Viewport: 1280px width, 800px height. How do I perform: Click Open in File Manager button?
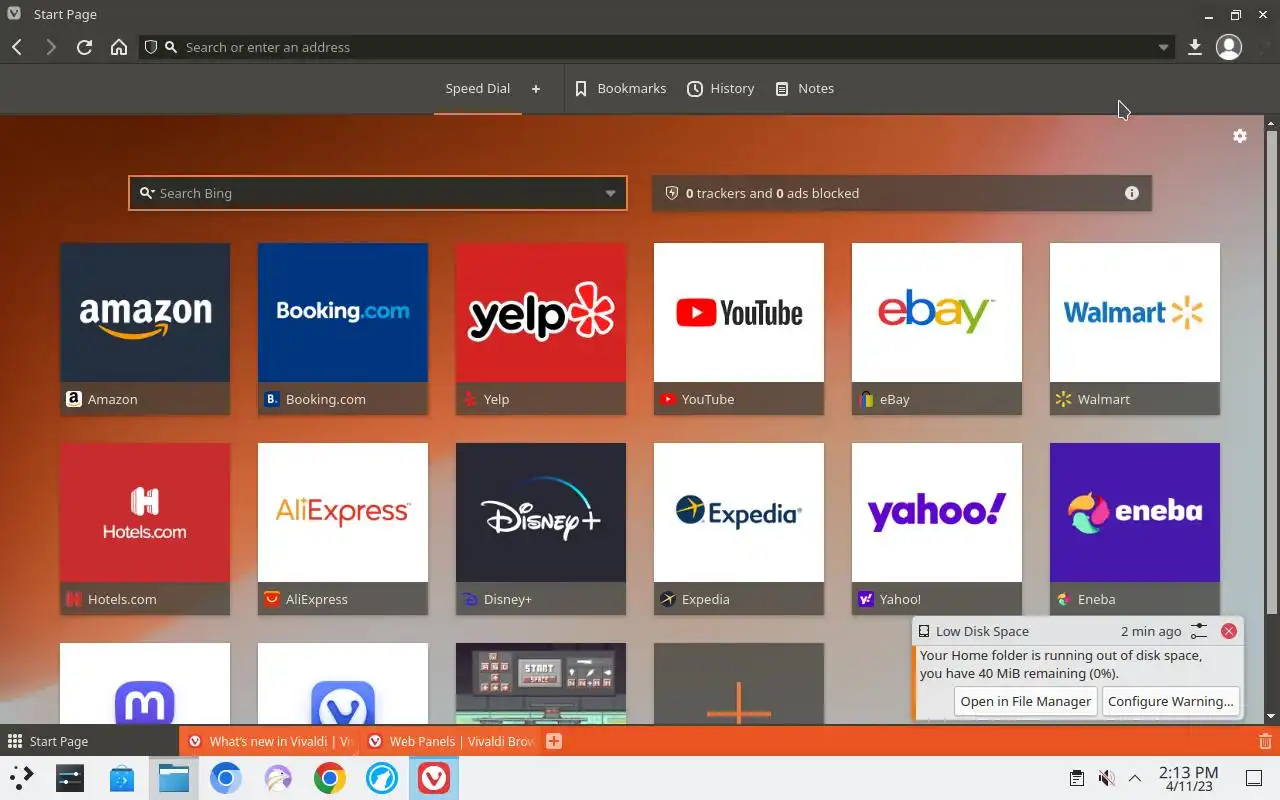point(1025,701)
